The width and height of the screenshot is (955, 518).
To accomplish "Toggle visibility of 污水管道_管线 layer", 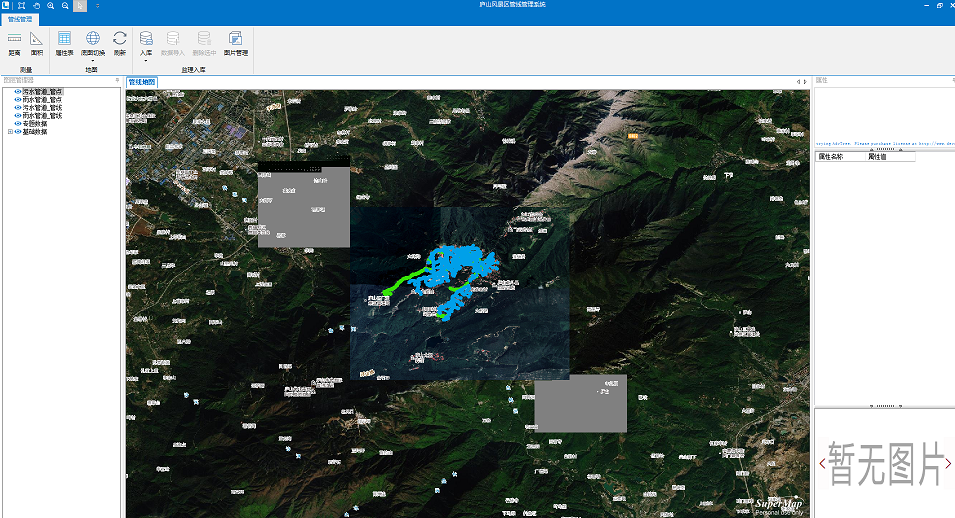I will coord(18,107).
